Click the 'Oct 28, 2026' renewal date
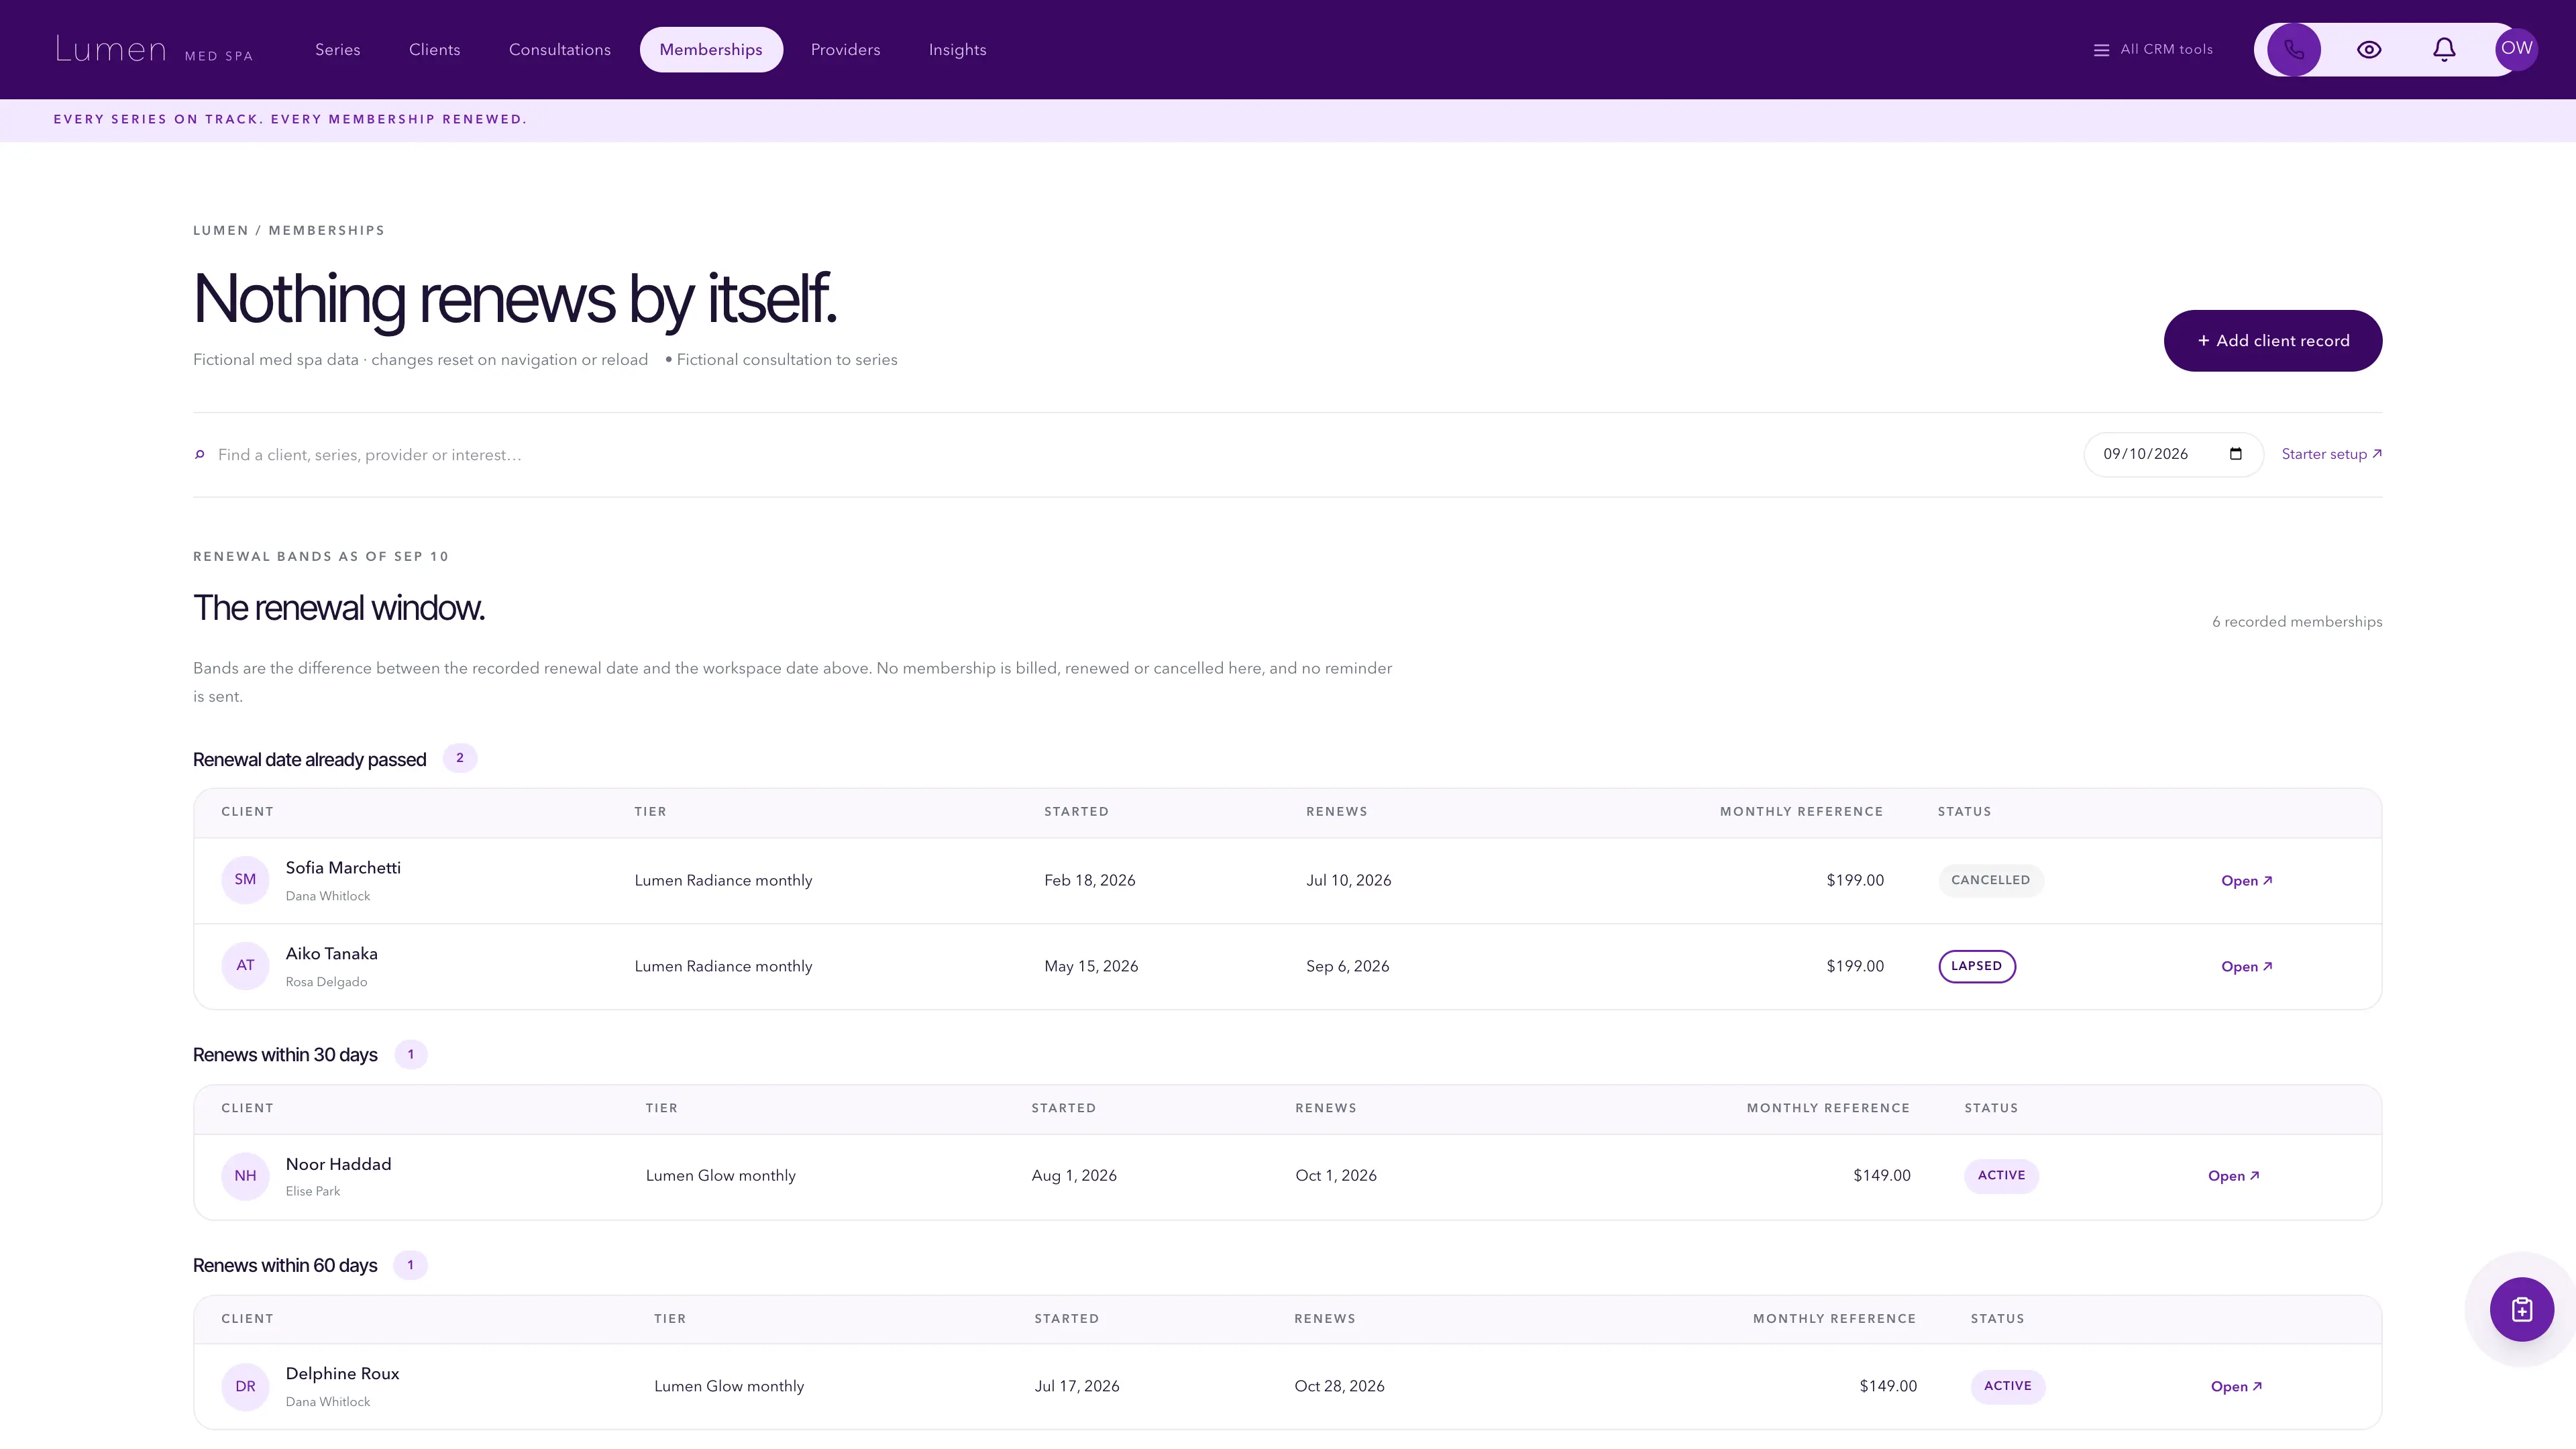 coord(1339,1386)
